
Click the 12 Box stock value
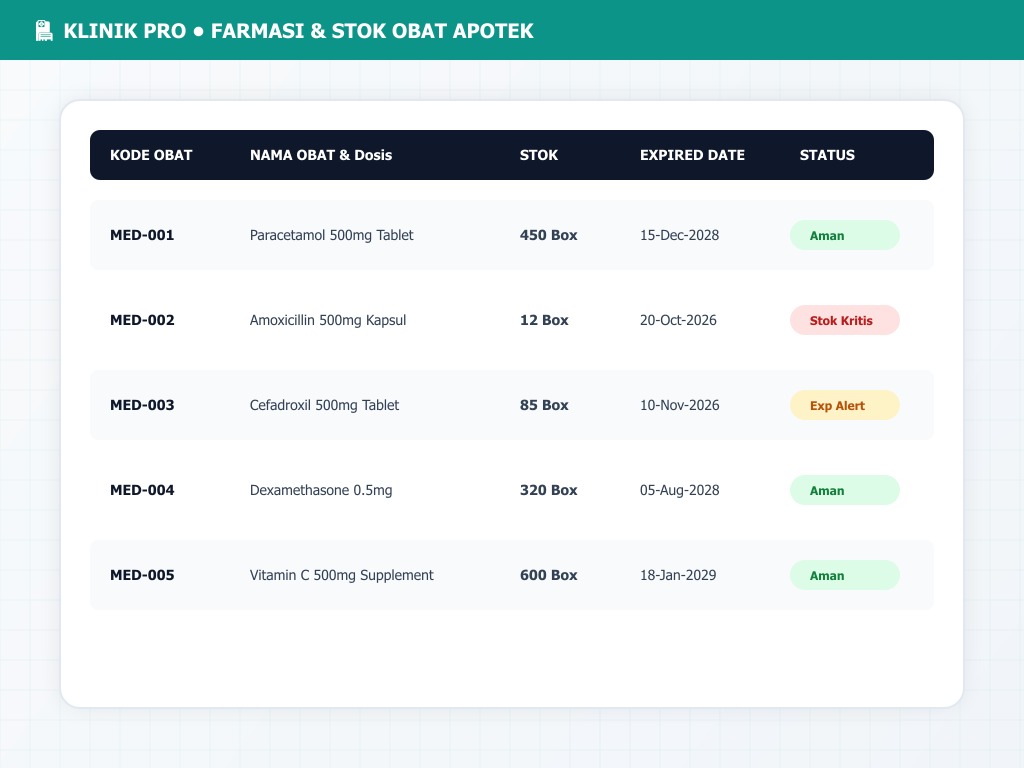coord(544,320)
